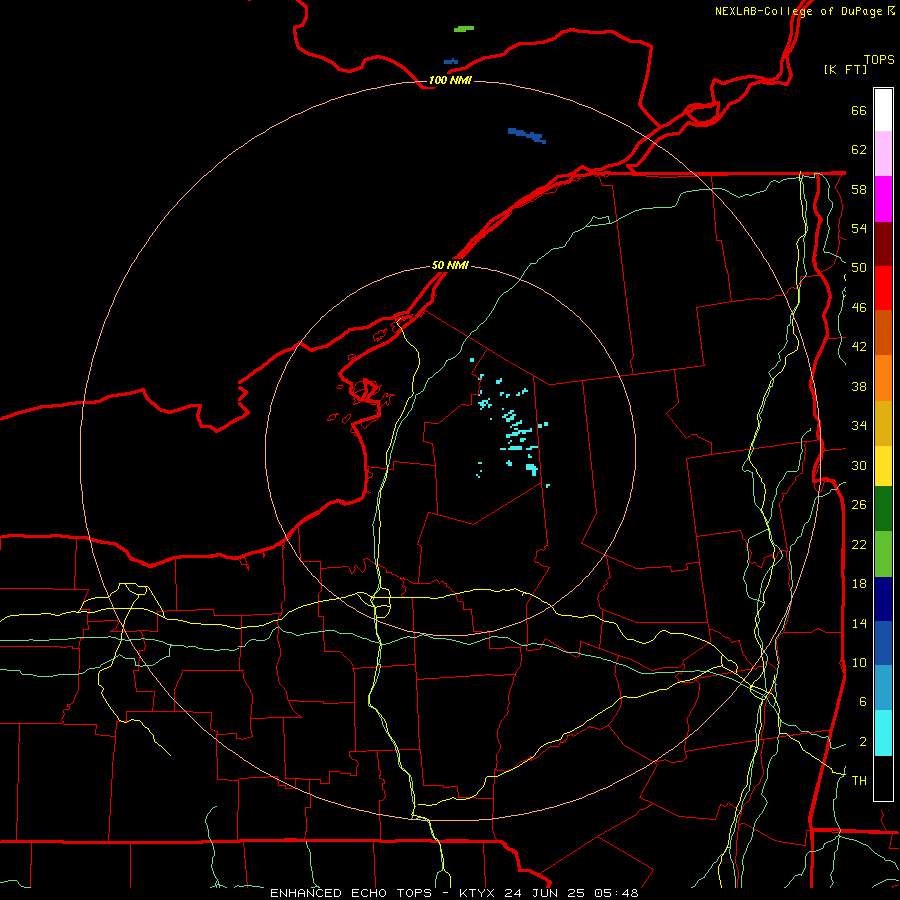Click the dark green 26 kft swatch
This screenshot has height=900, width=900.
click(883, 509)
